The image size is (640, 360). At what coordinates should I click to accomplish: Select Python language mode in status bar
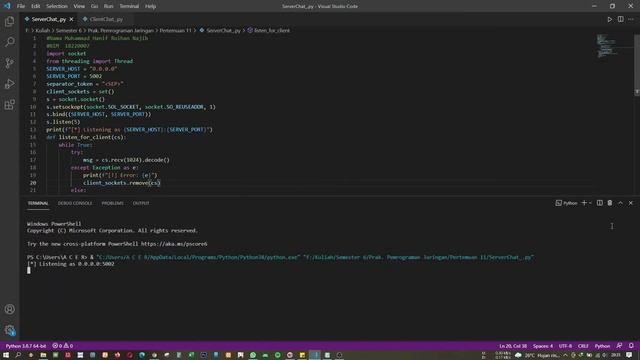(602, 346)
